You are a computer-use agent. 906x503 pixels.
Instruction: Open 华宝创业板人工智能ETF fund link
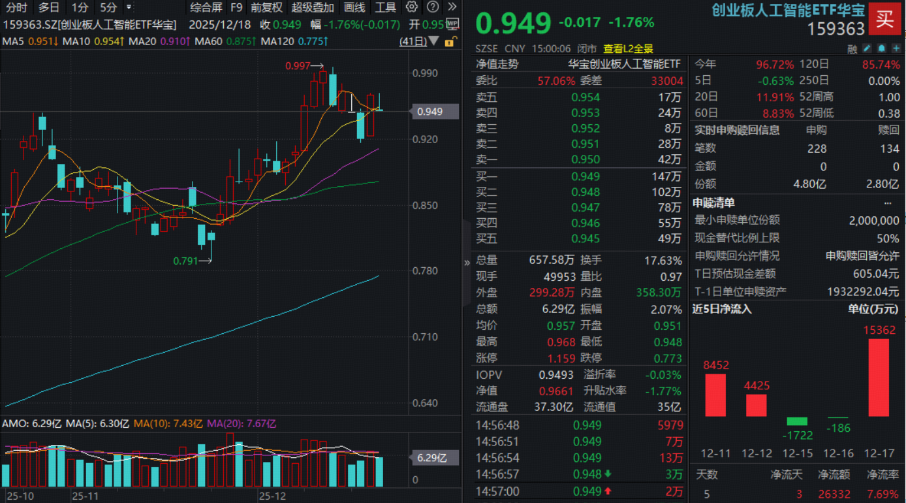pos(624,64)
